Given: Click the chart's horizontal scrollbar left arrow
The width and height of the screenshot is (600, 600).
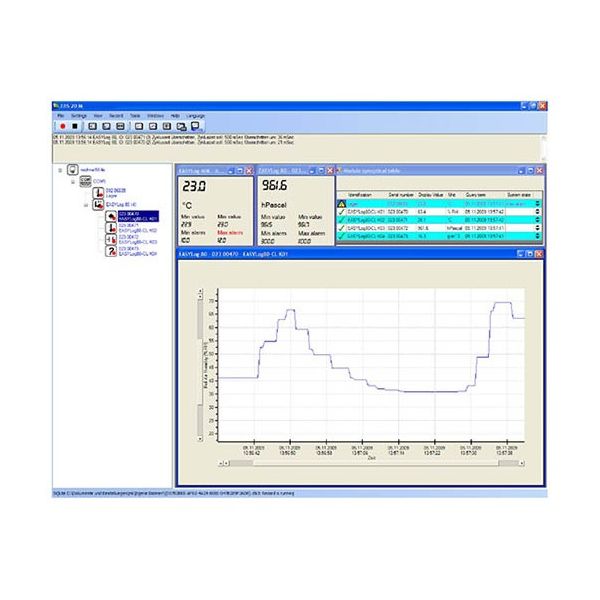Looking at the screenshot, I should pos(220,463).
